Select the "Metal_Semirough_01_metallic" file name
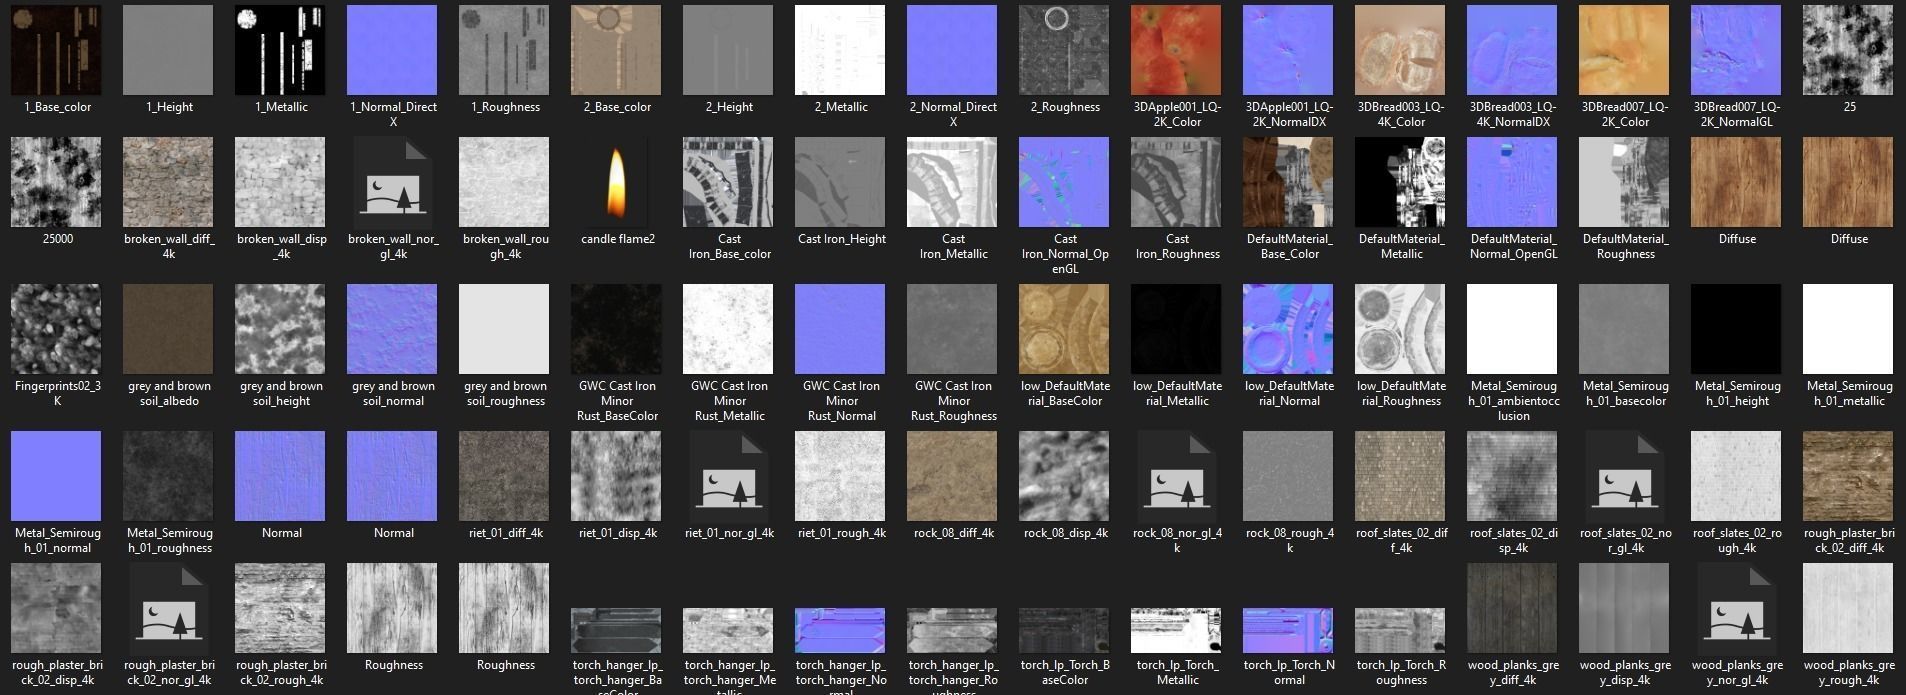This screenshot has height=695, width=1906. [x=1849, y=393]
